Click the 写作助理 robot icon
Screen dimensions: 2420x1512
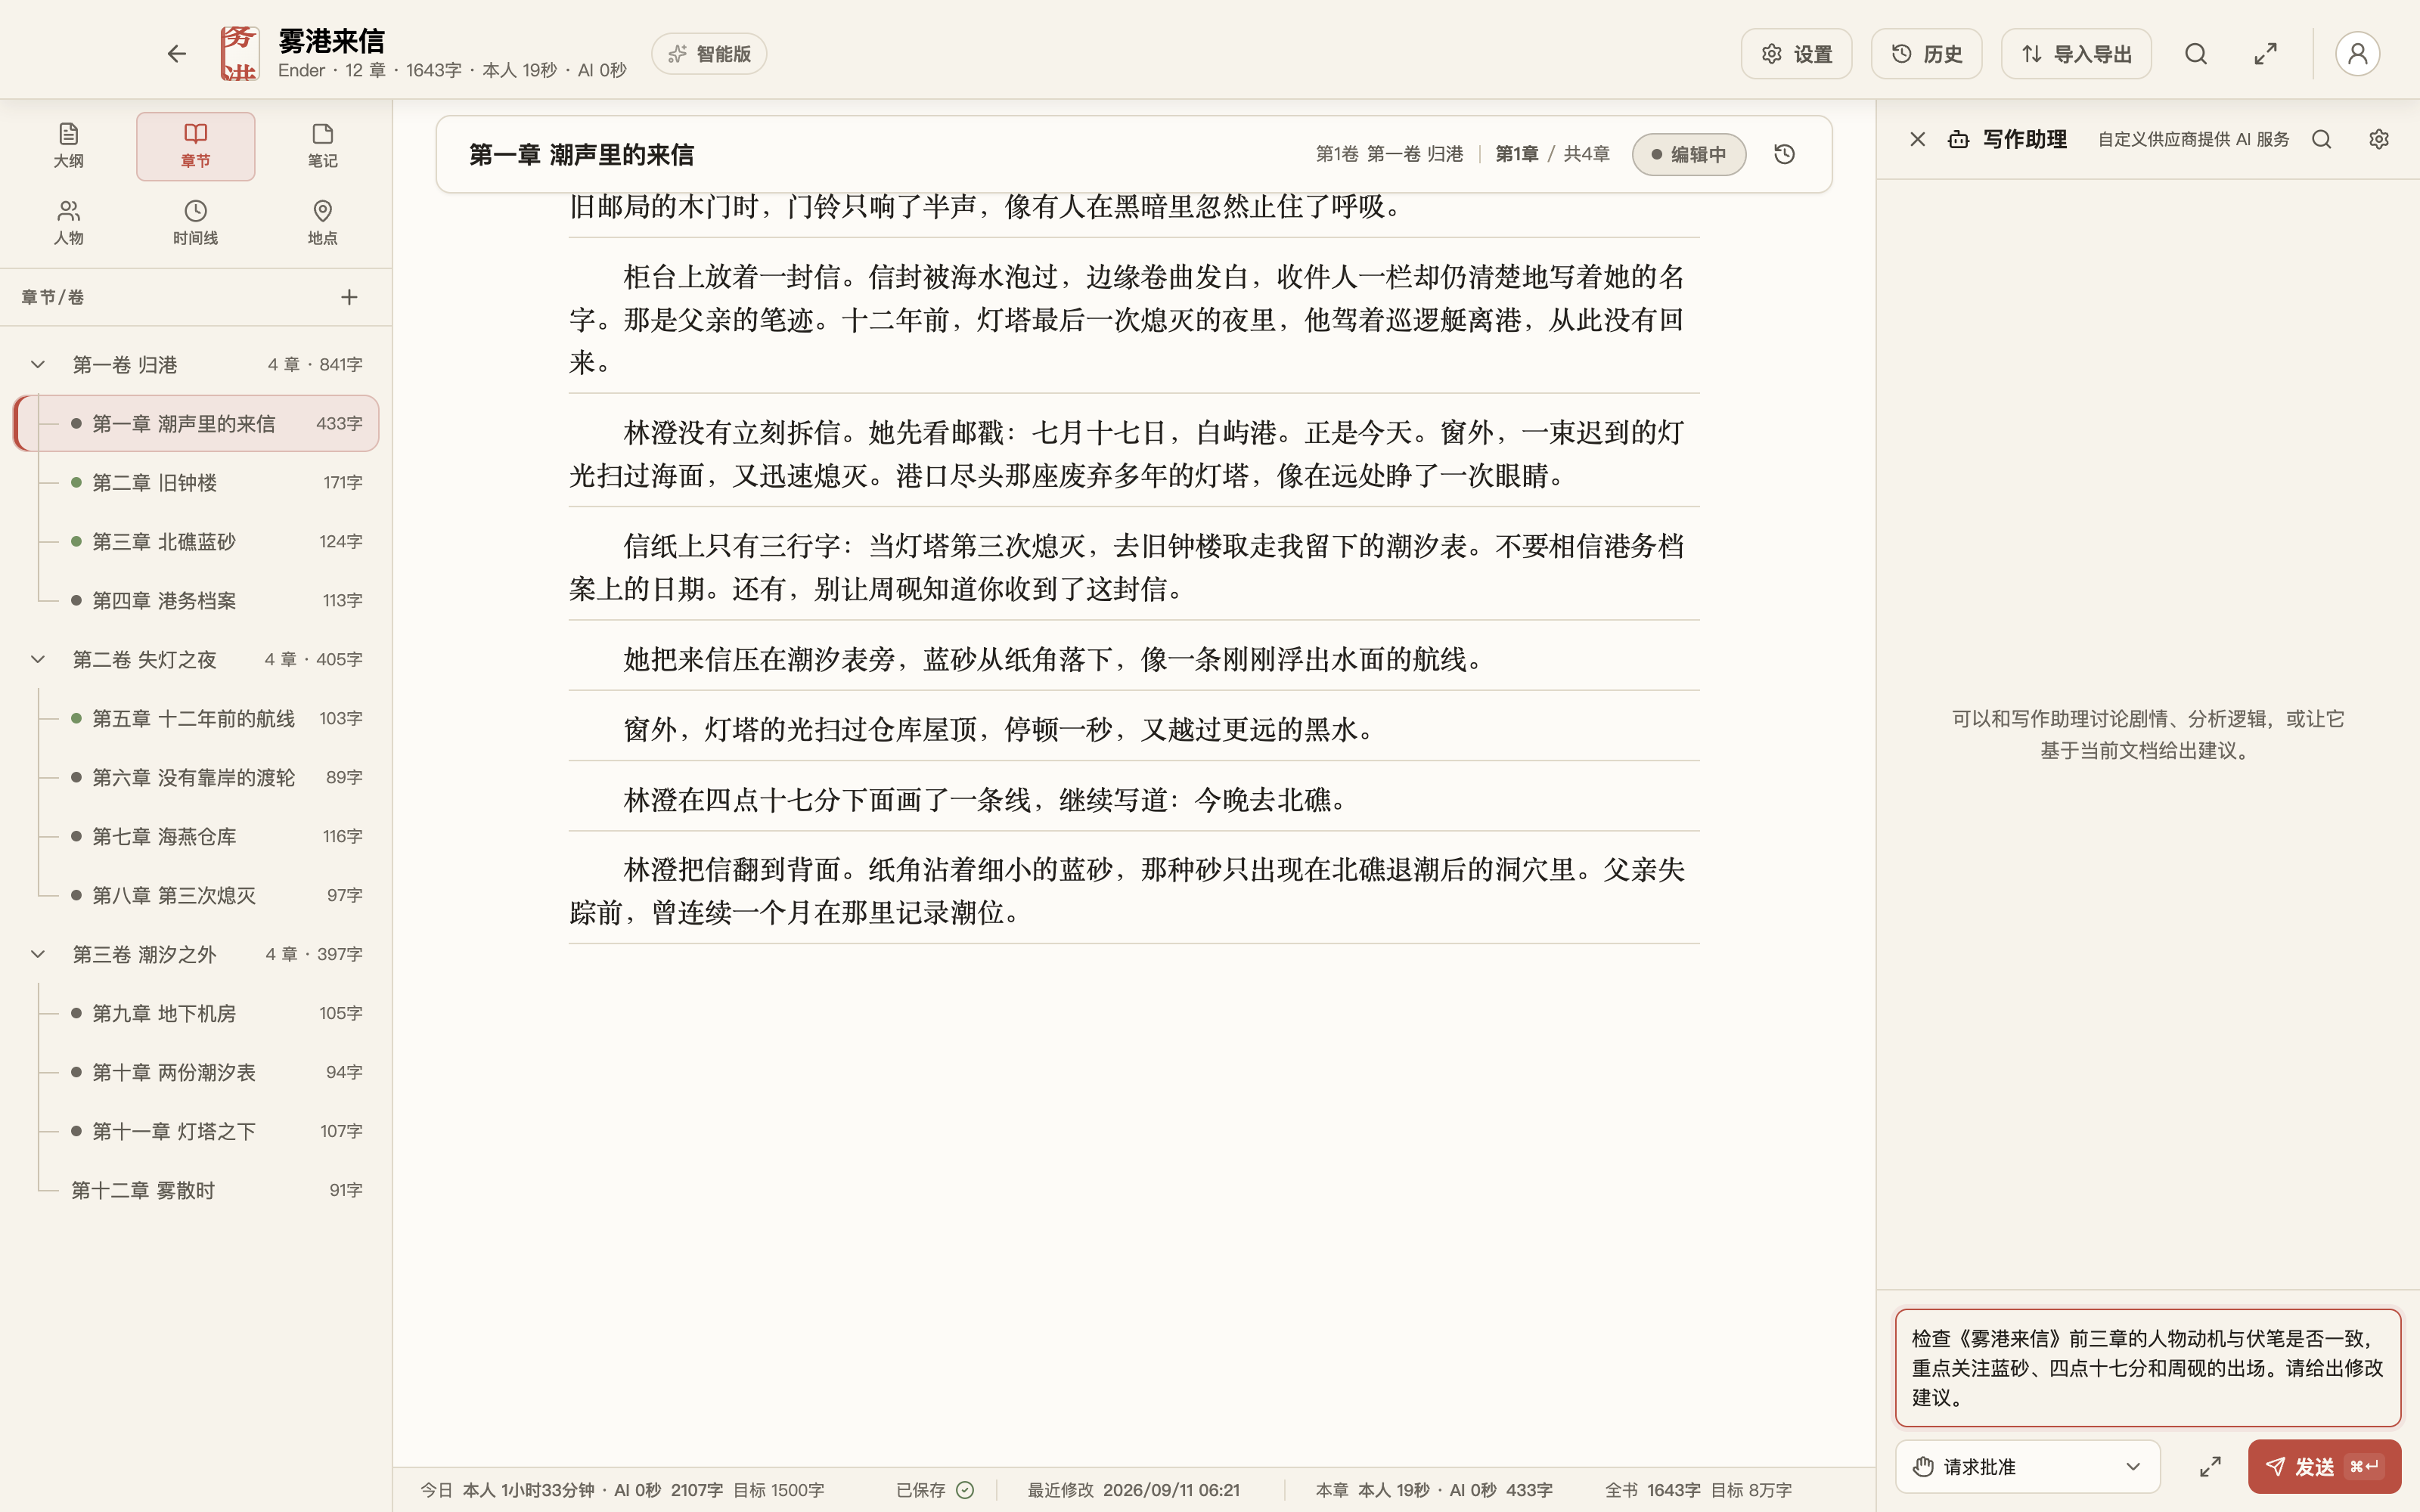[x=1959, y=140]
